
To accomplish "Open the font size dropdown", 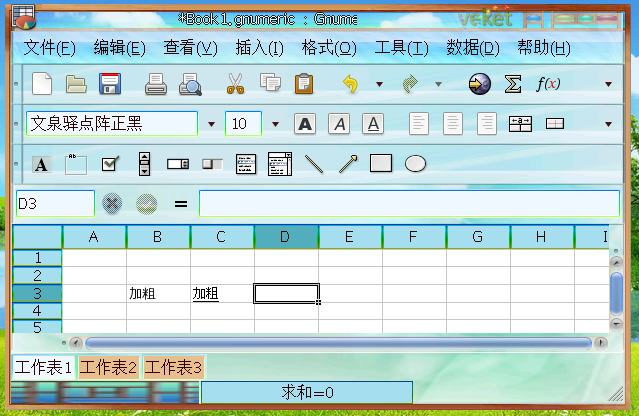I will 275,124.
